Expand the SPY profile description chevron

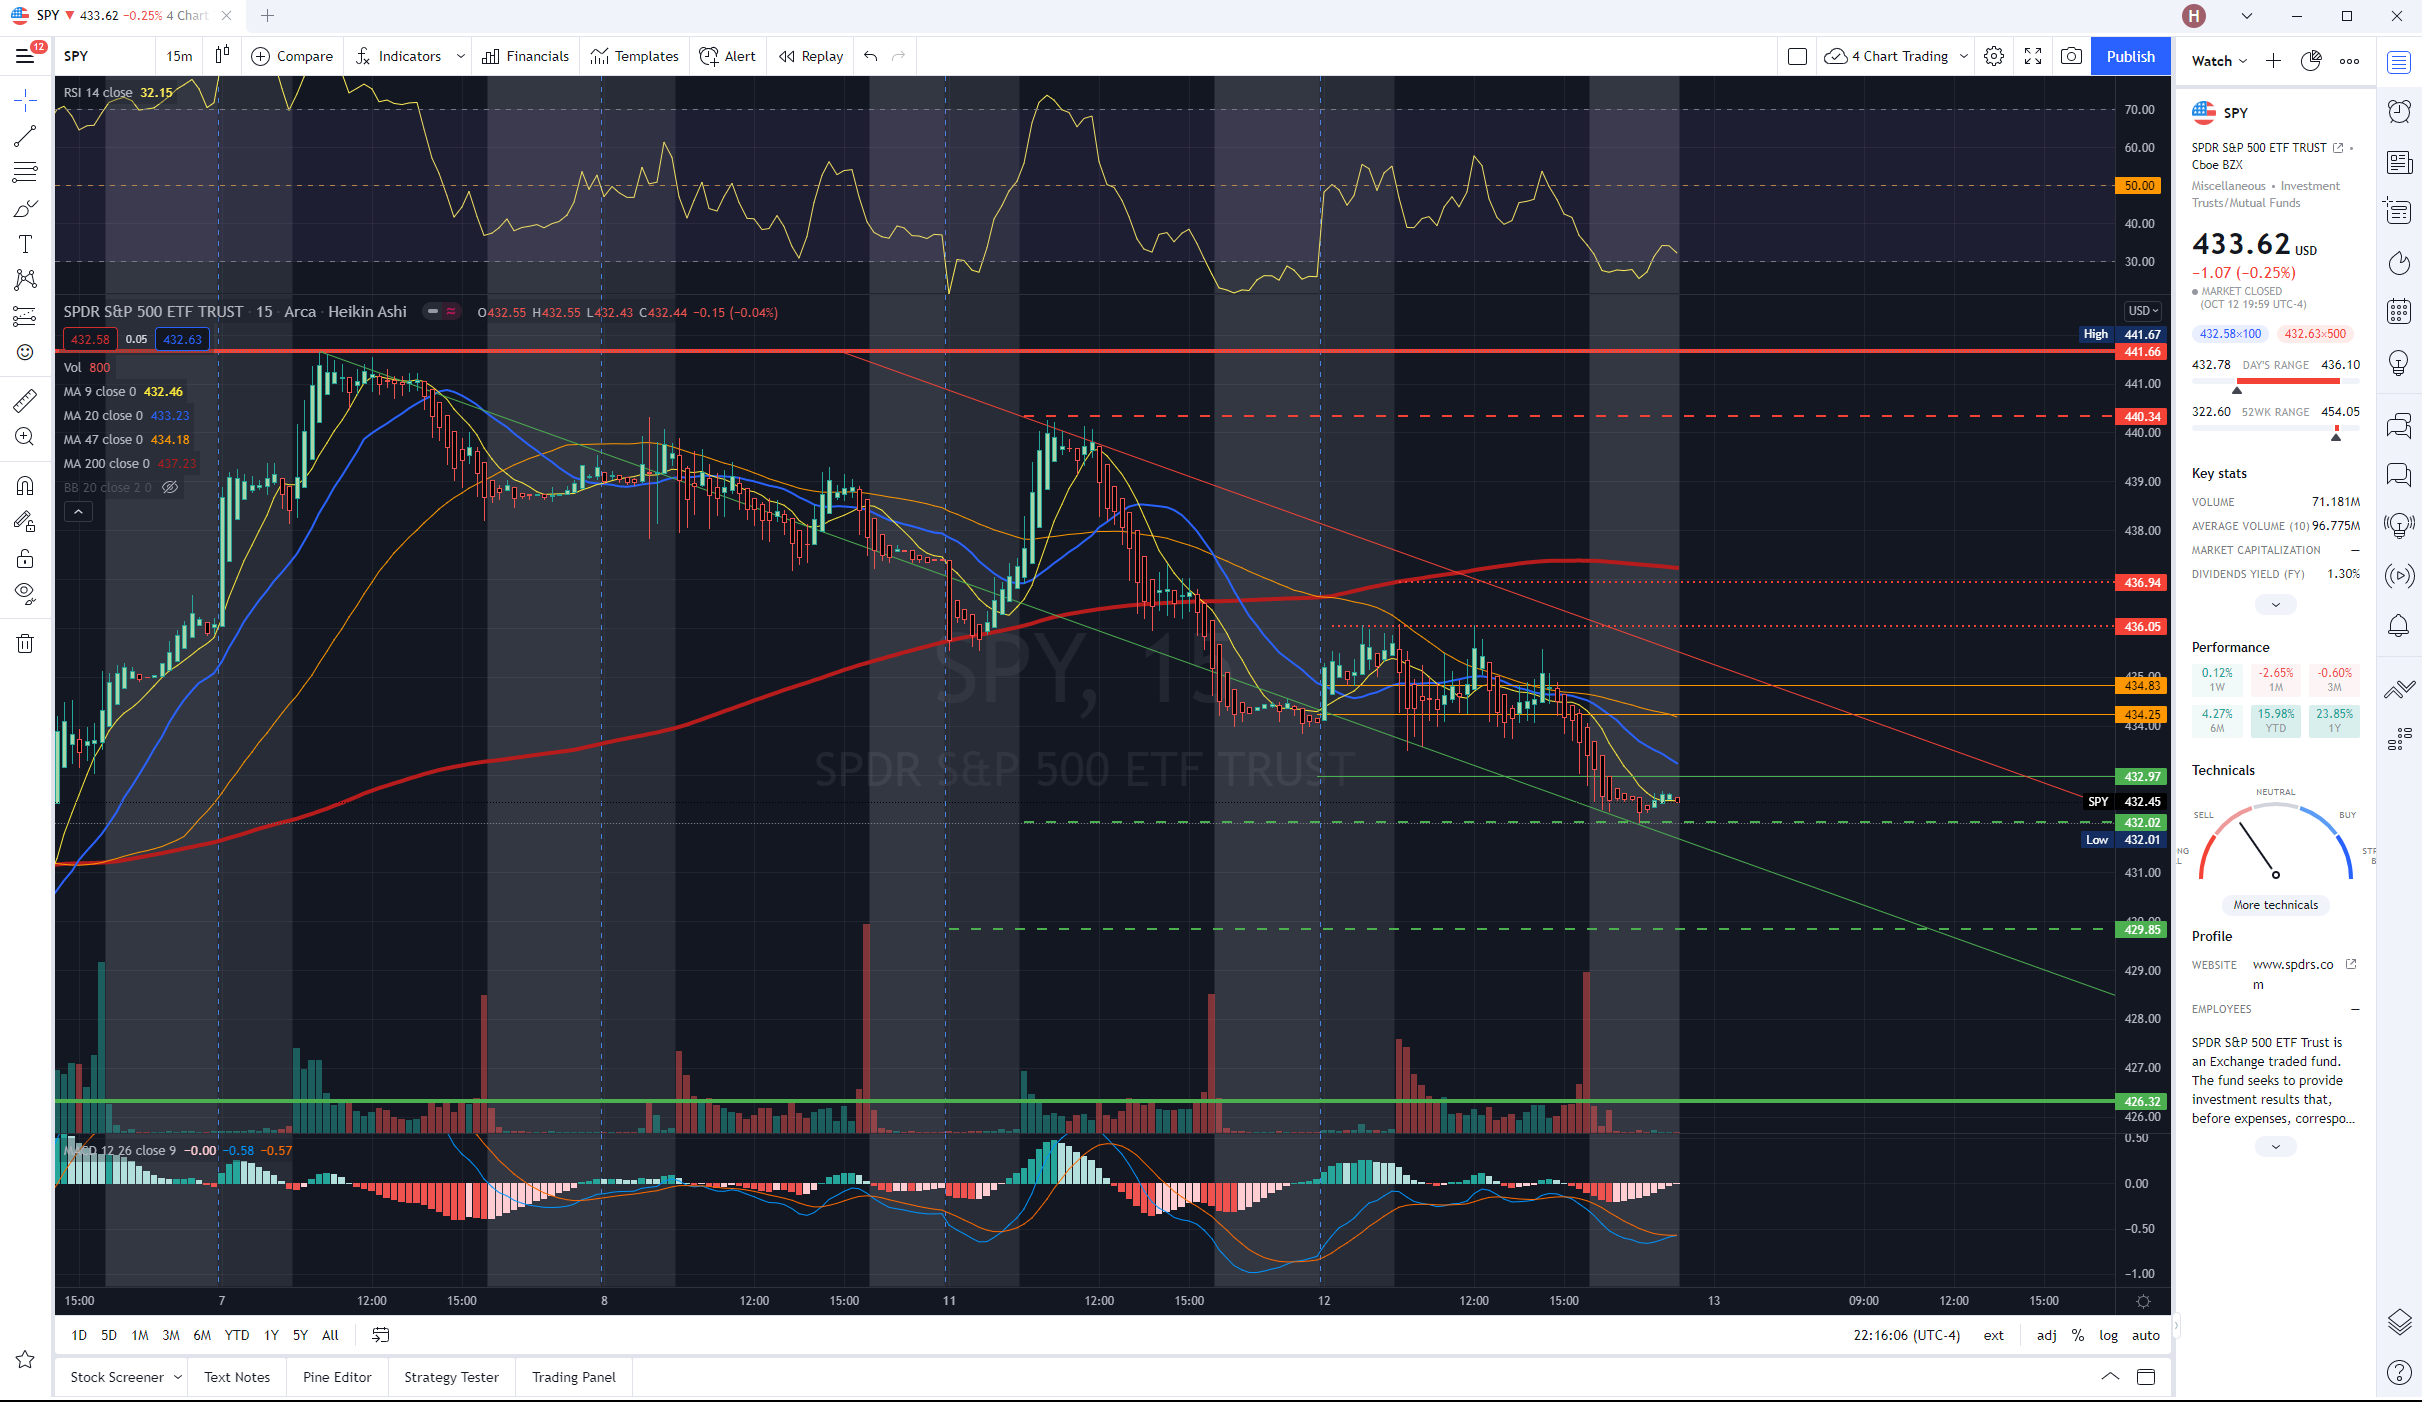pyautogui.click(x=2275, y=1147)
